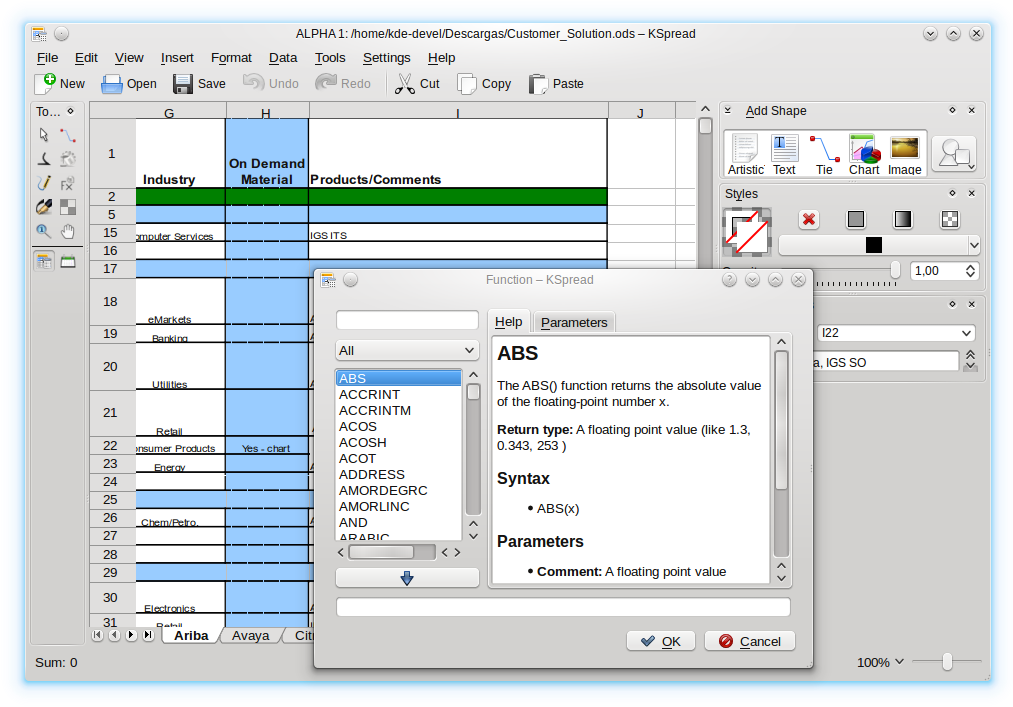Viewport: 1013px width, 707px height.
Task: Click the OK button in Function dialog
Action: click(x=660, y=641)
